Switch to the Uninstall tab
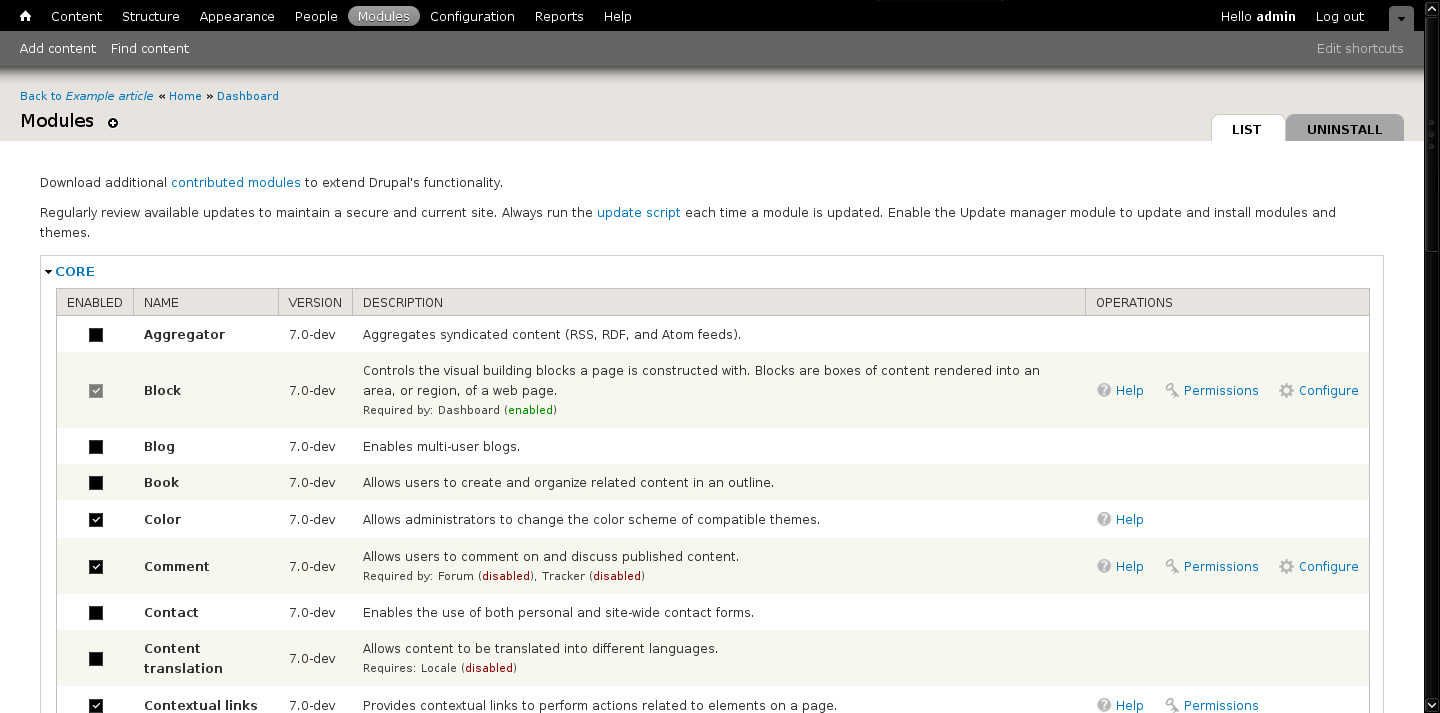 pos(1344,129)
